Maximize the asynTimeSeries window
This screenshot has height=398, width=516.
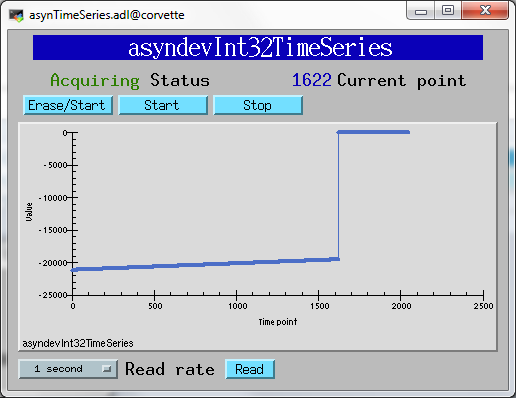[x=448, y=11]
